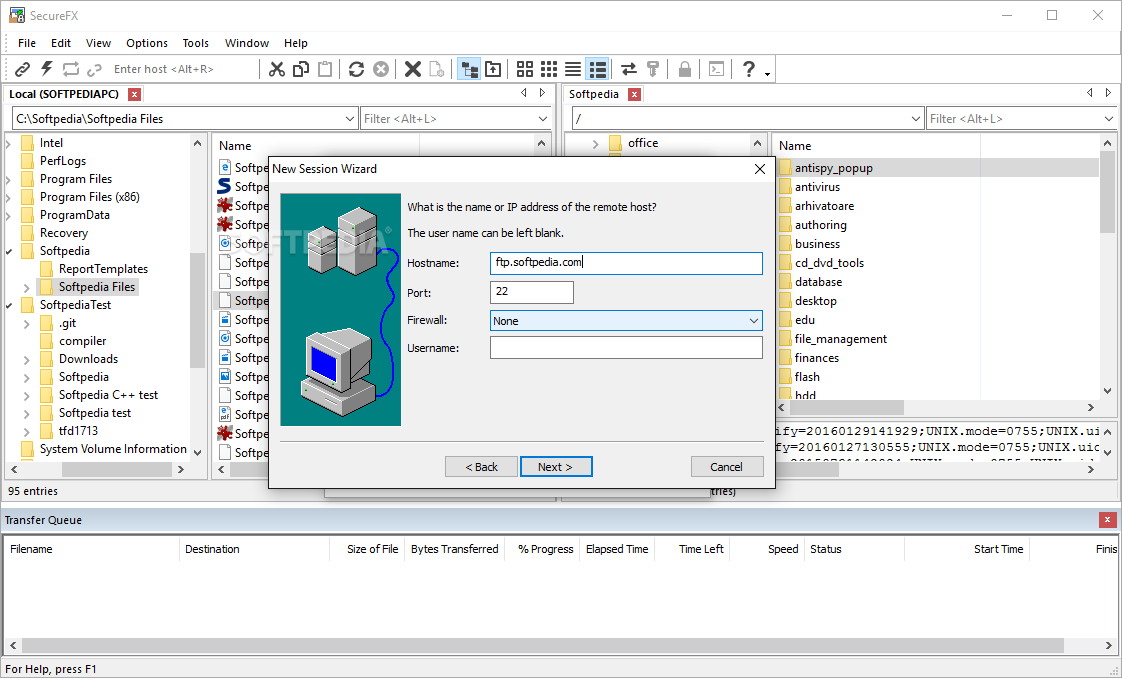Image resolution: width=1122 pixels, height=678 pixels.
Task: Open the Options menu
Action: 147,43
